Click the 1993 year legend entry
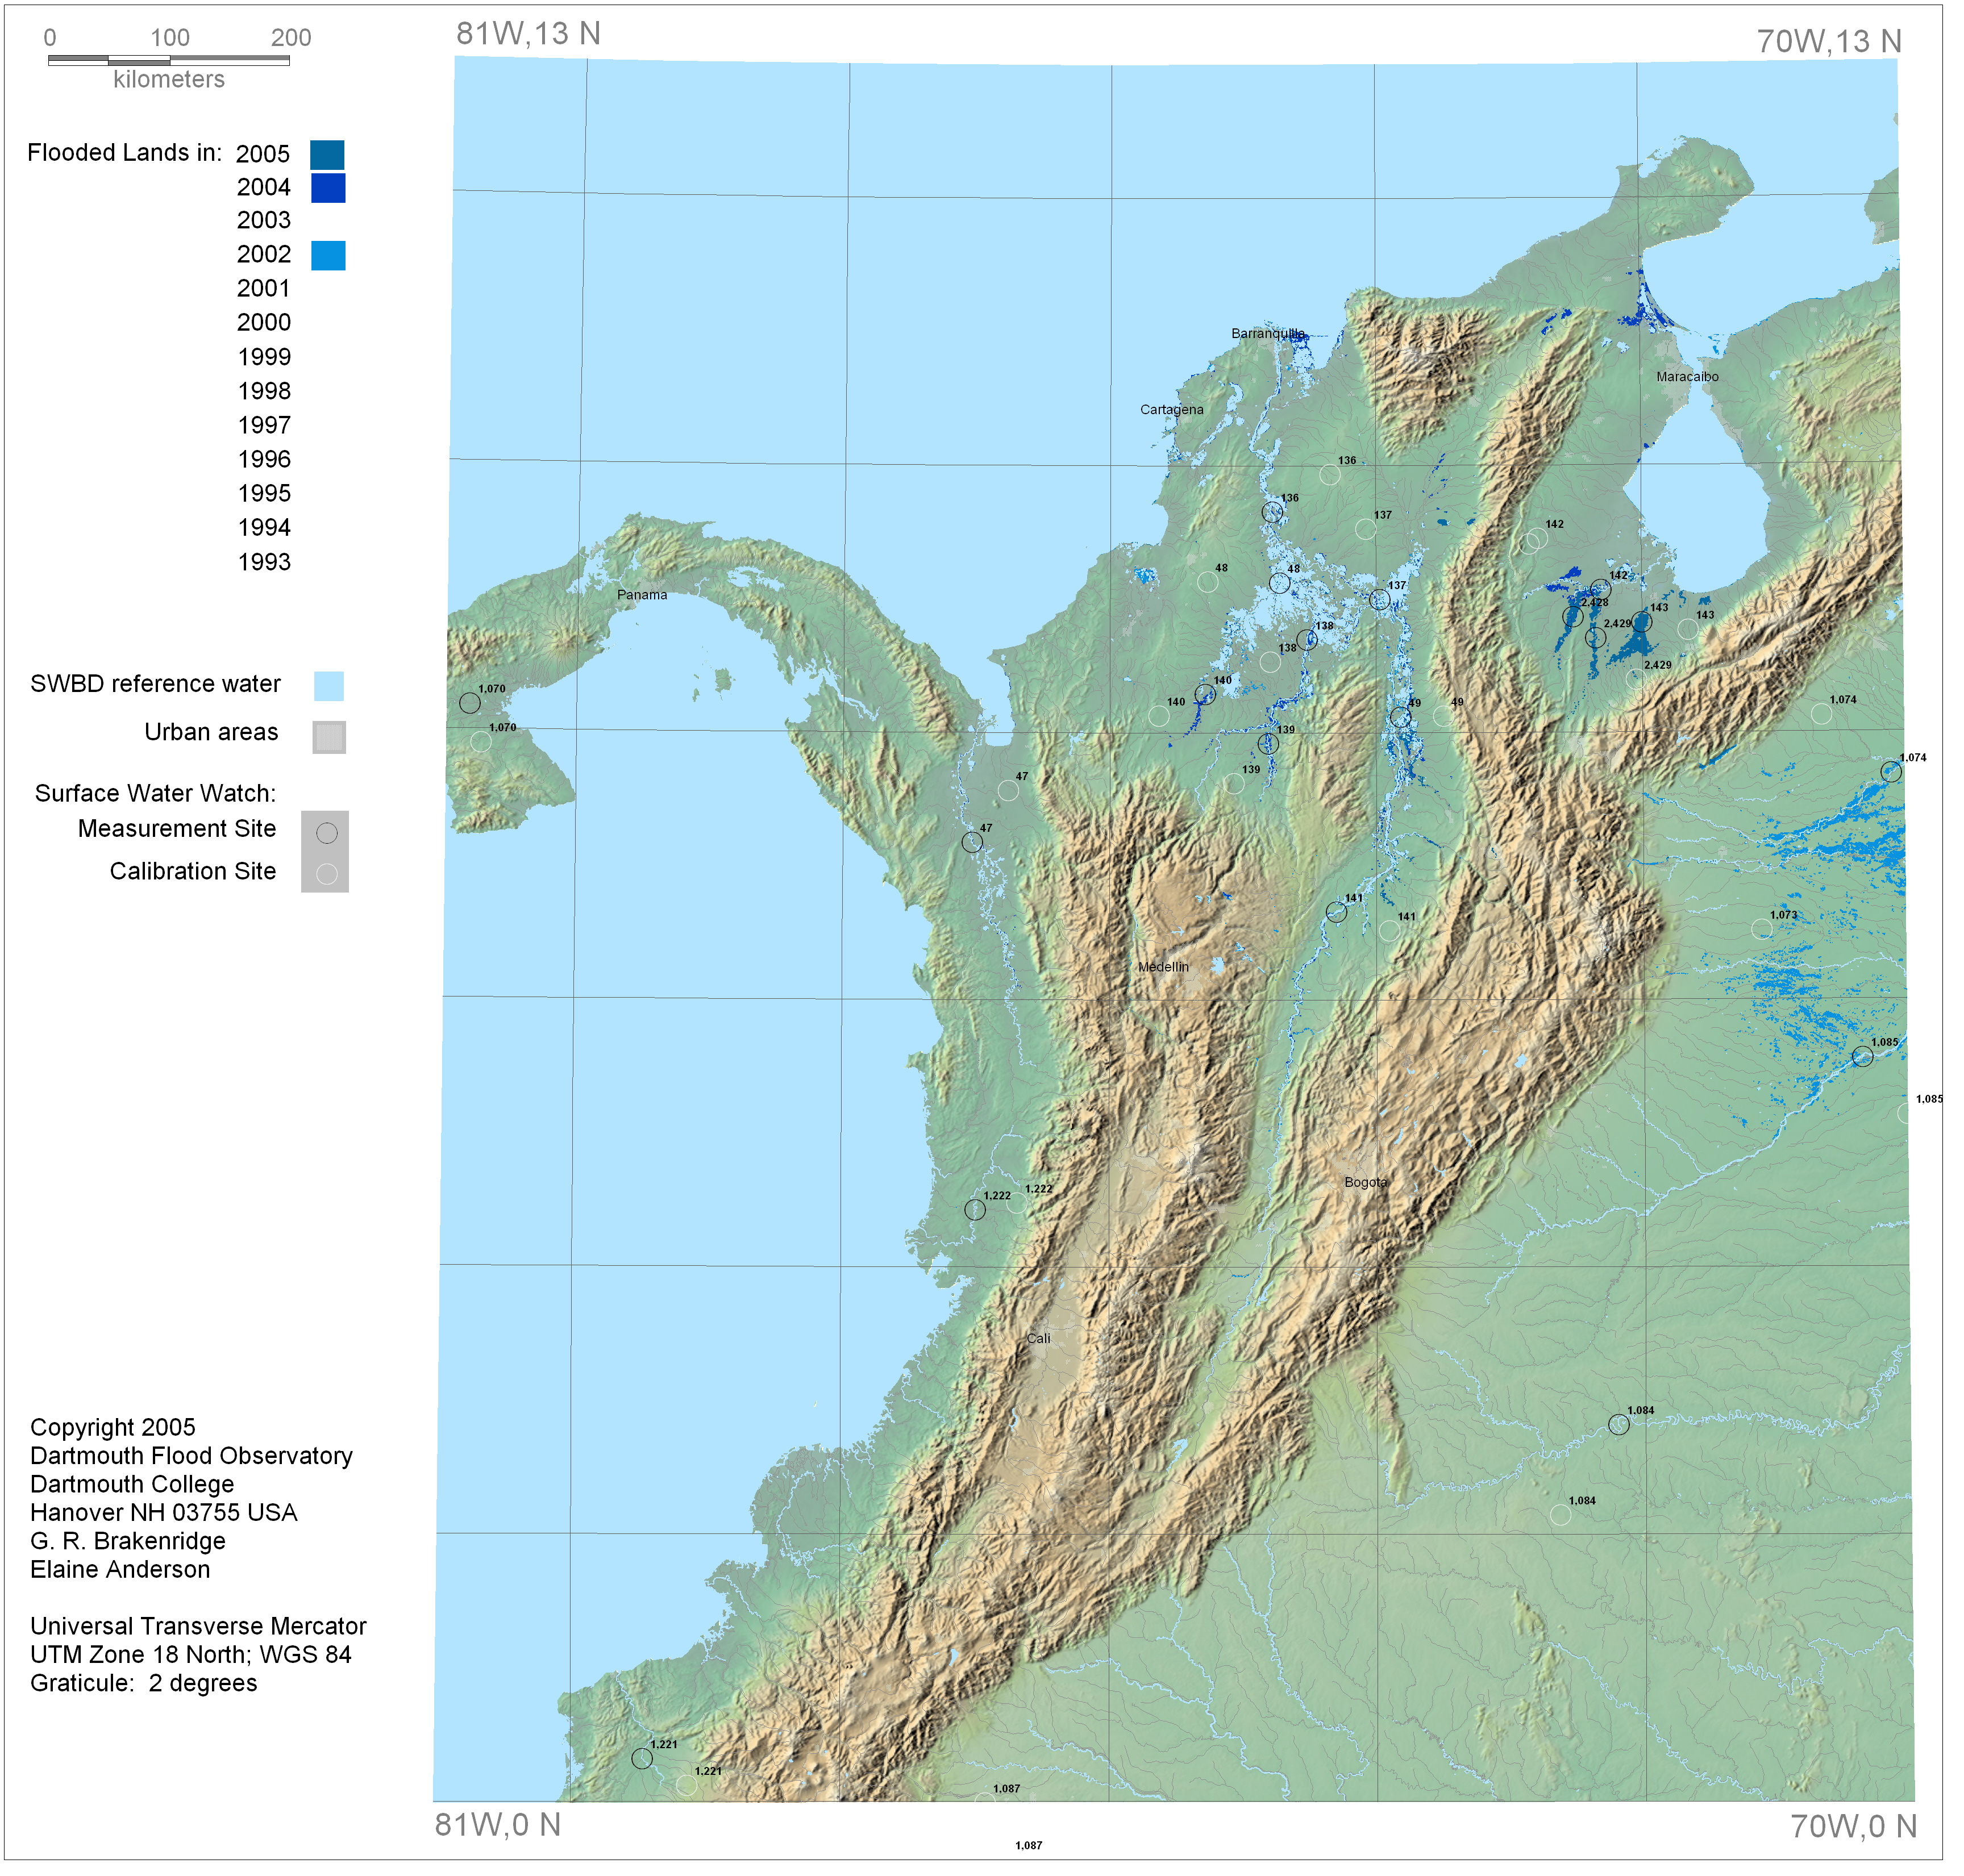Image resolution: width=1964 pixels, height=1876 pixels. (x=264, y=562)
